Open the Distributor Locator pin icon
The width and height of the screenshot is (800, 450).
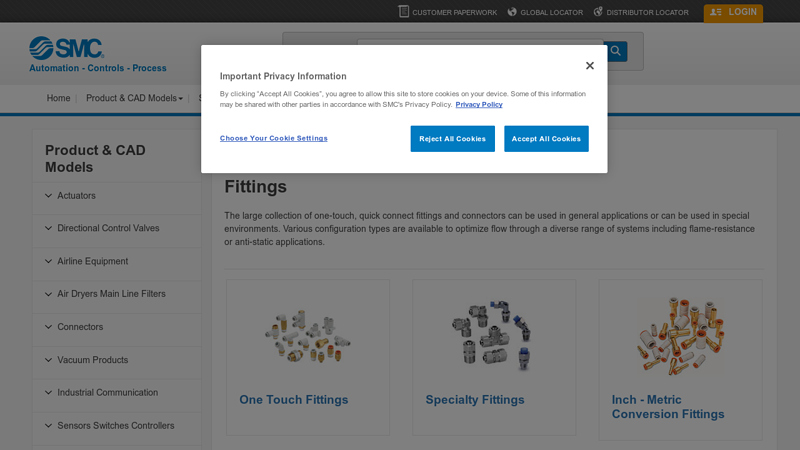click(598, 12)
